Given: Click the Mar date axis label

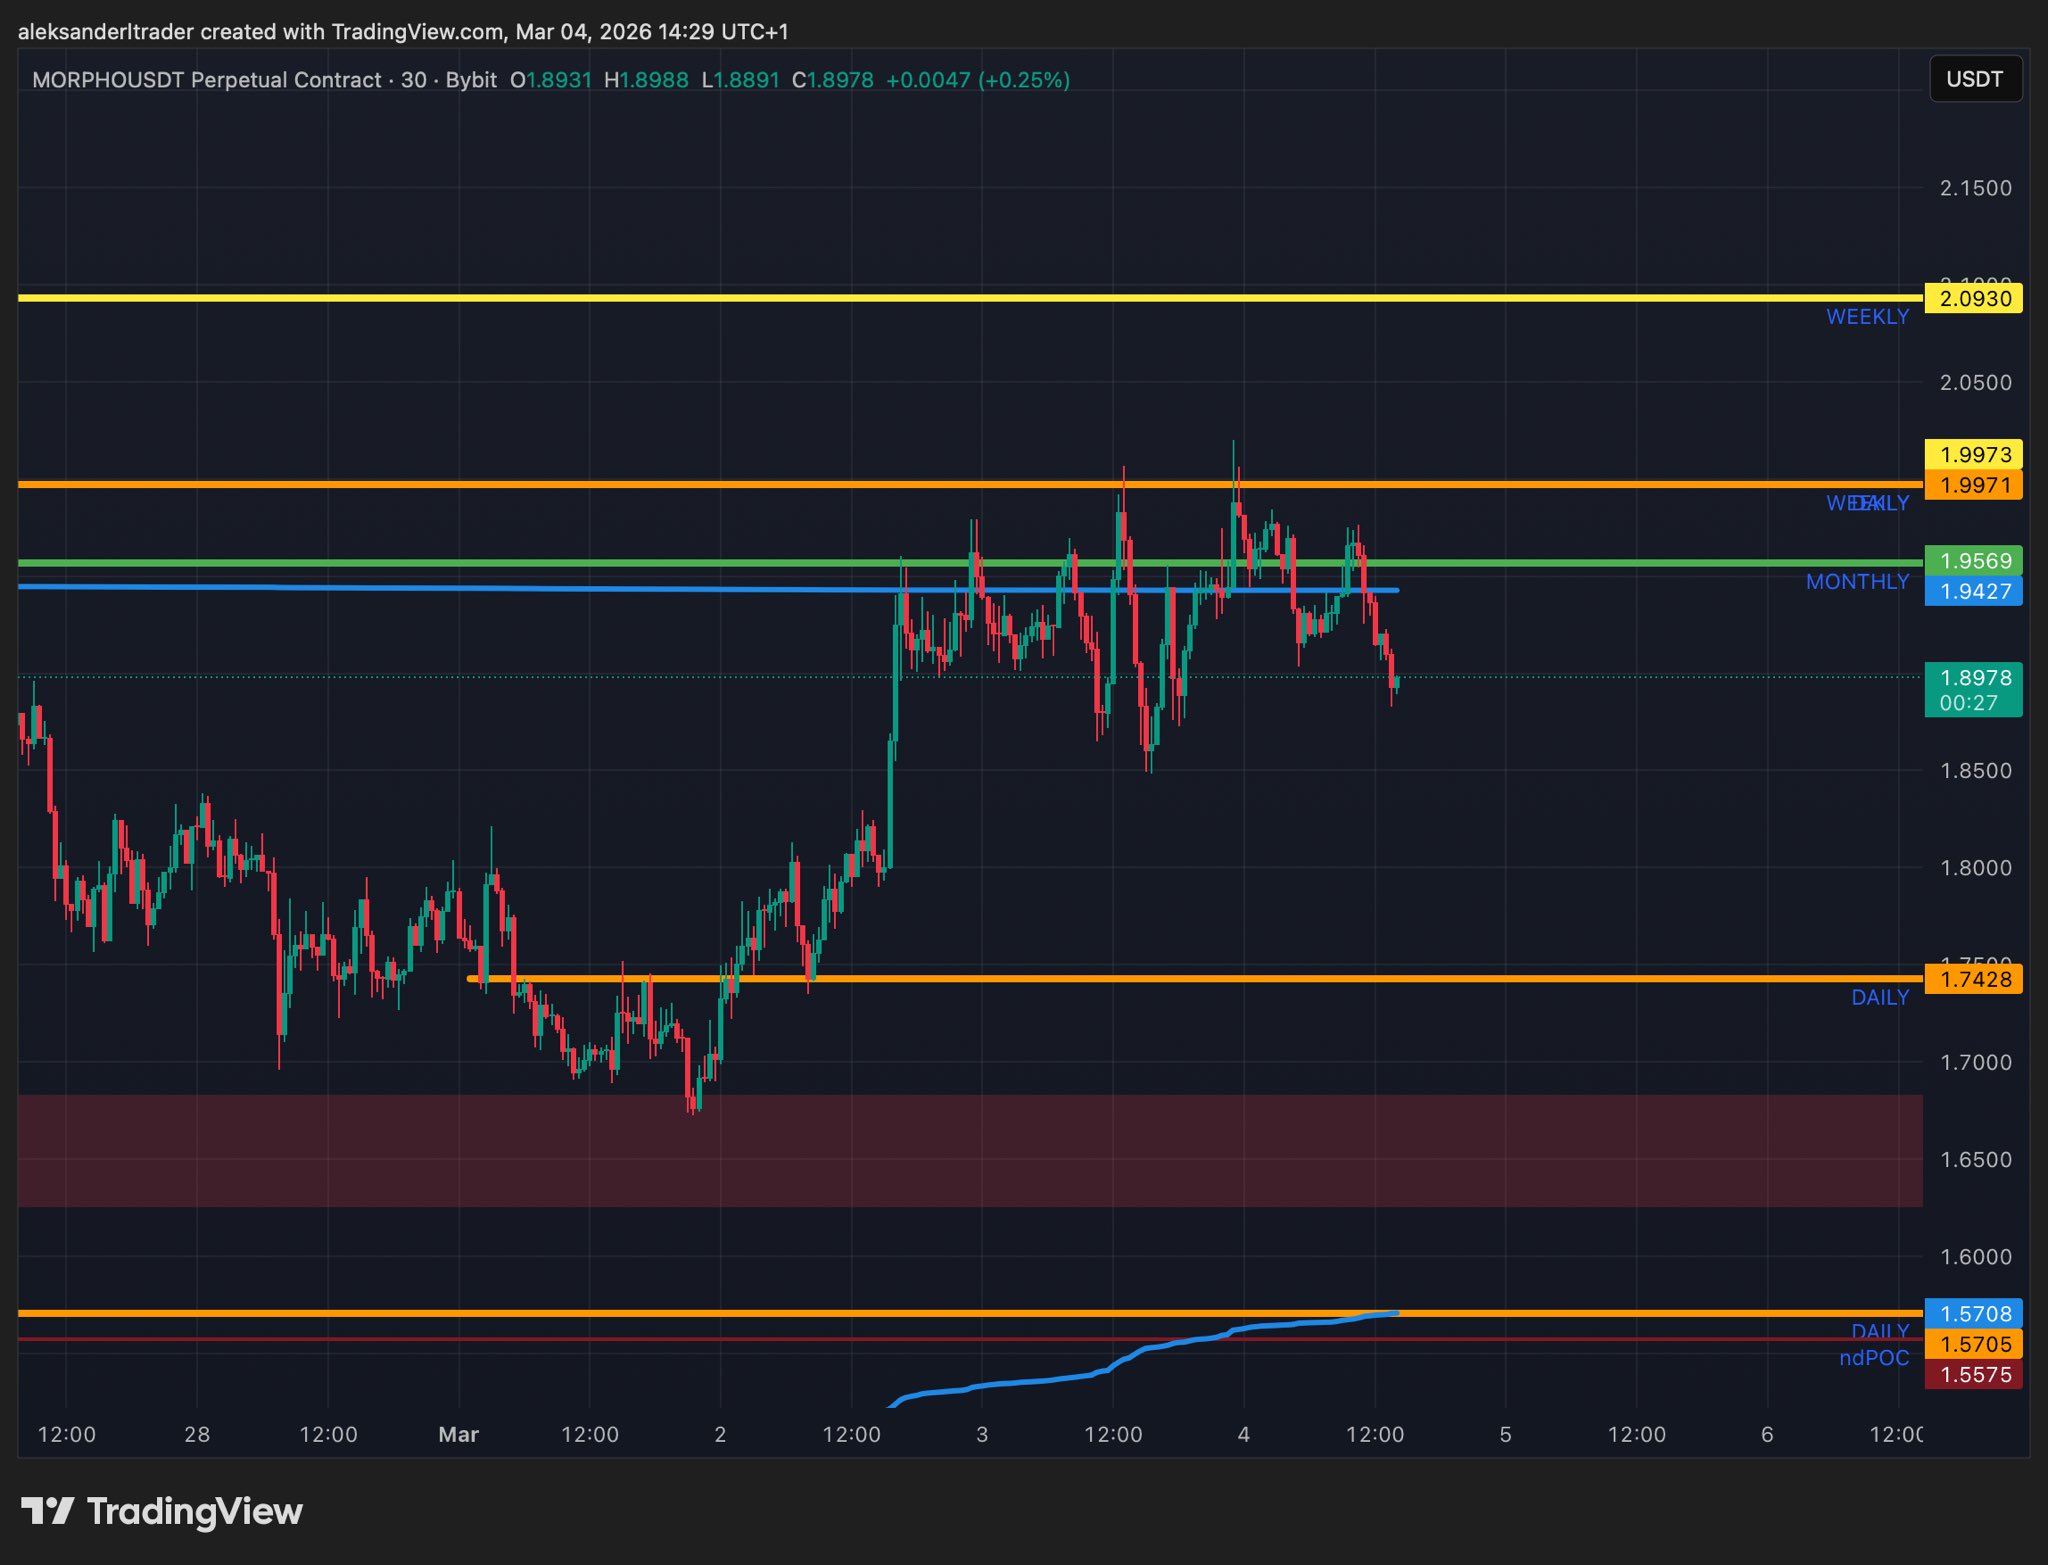Looking at the screenshot, I should [458, 1434].
